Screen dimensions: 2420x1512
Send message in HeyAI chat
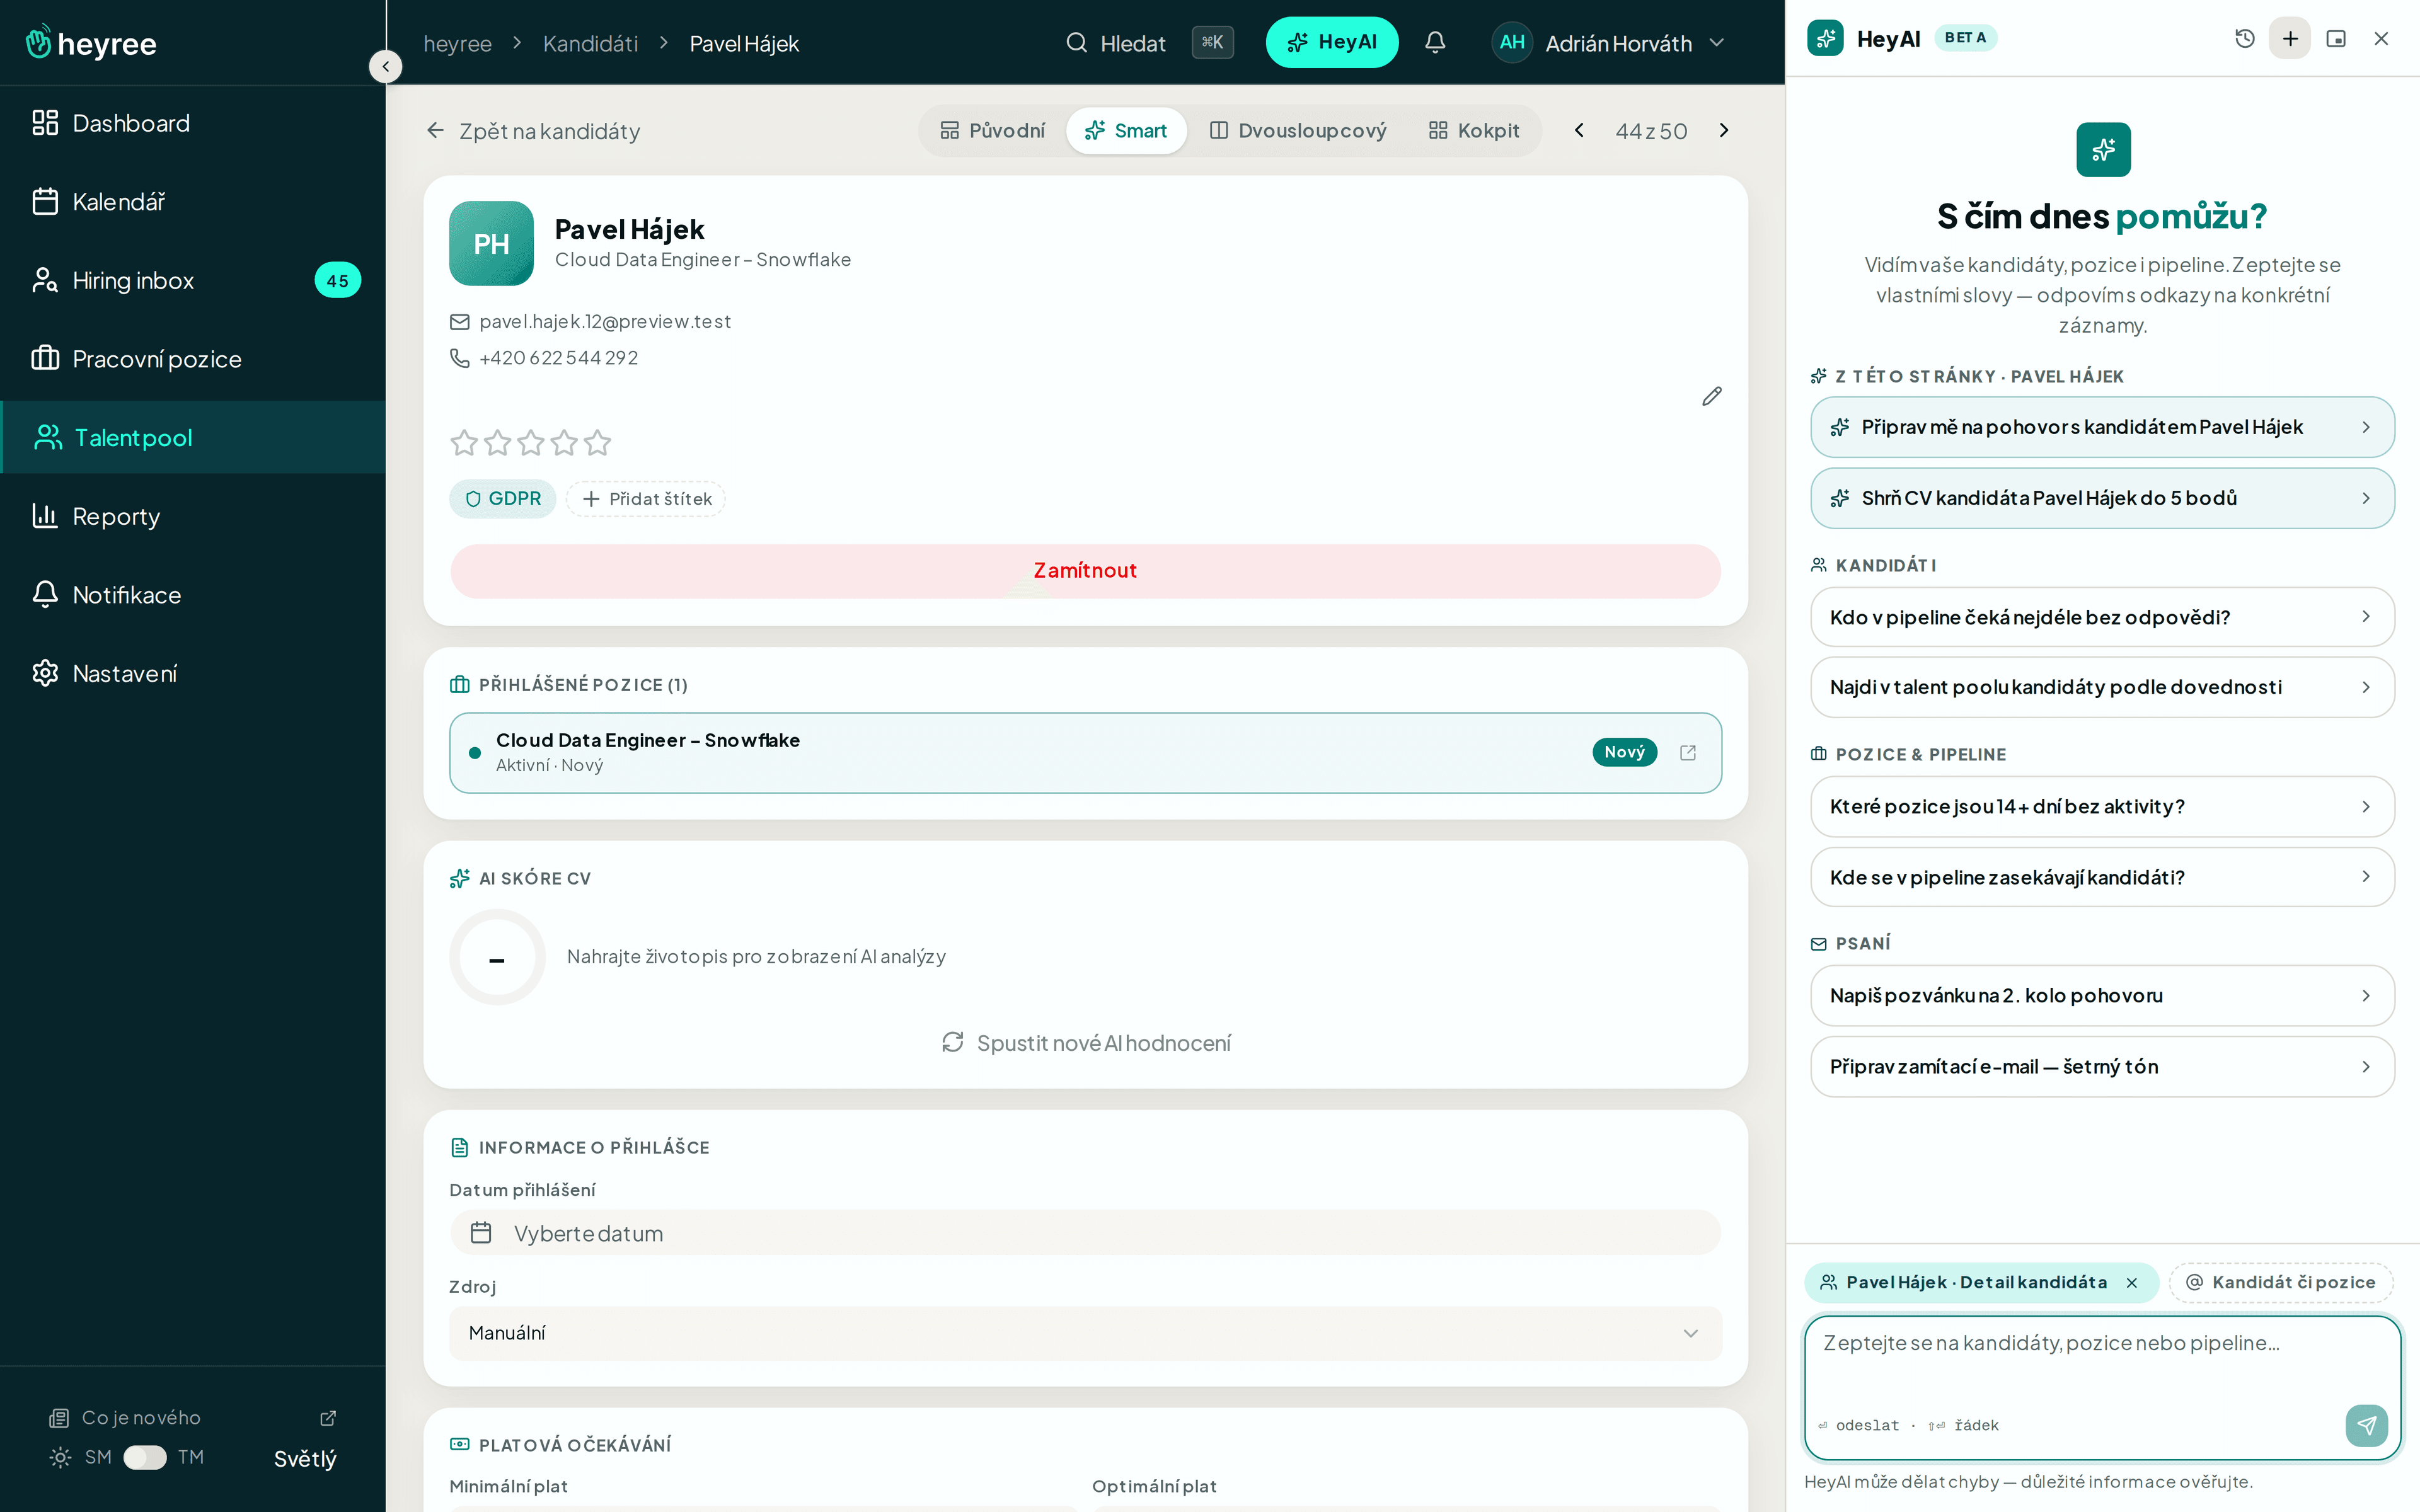pos(2366,1425)
